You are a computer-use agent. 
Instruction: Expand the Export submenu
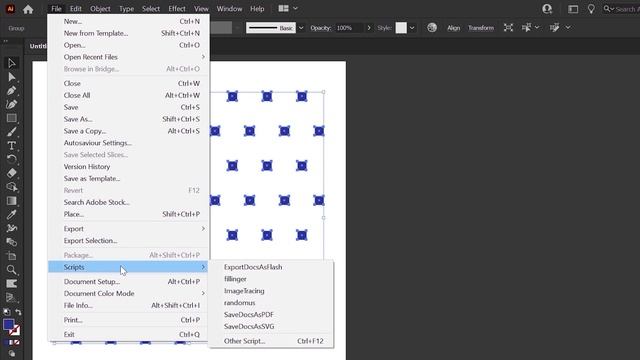(x=129, y=229)
